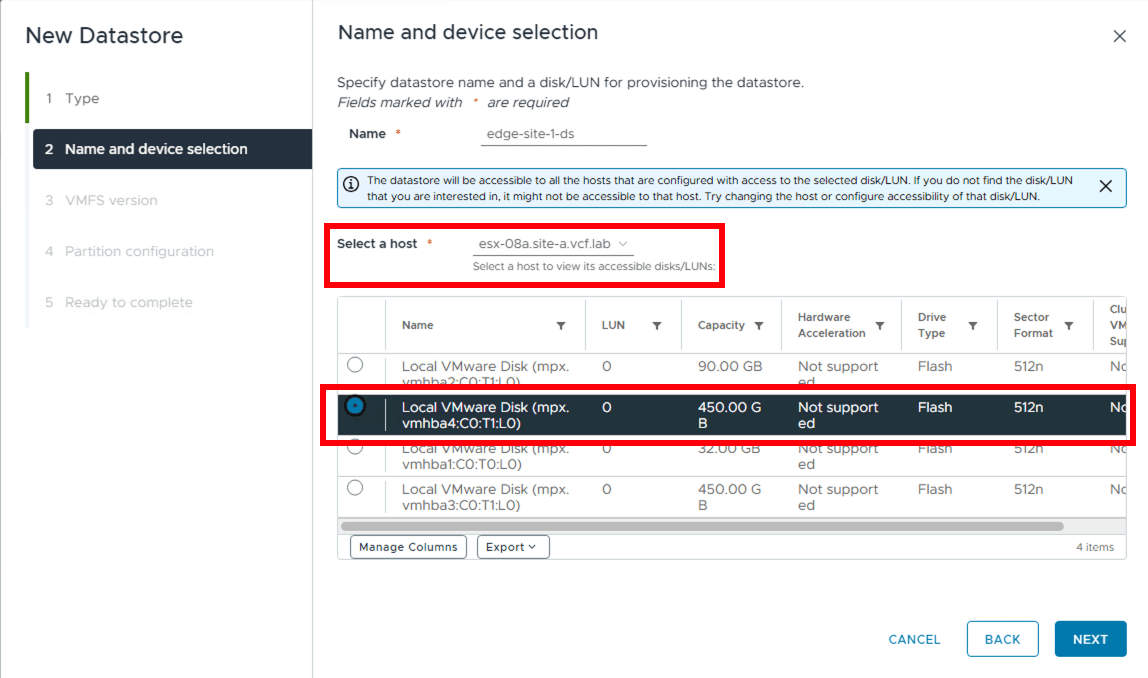Open the Hardware Acceleration filter
This screenshot has width=1148, height=678.
[x=880, y=325]
